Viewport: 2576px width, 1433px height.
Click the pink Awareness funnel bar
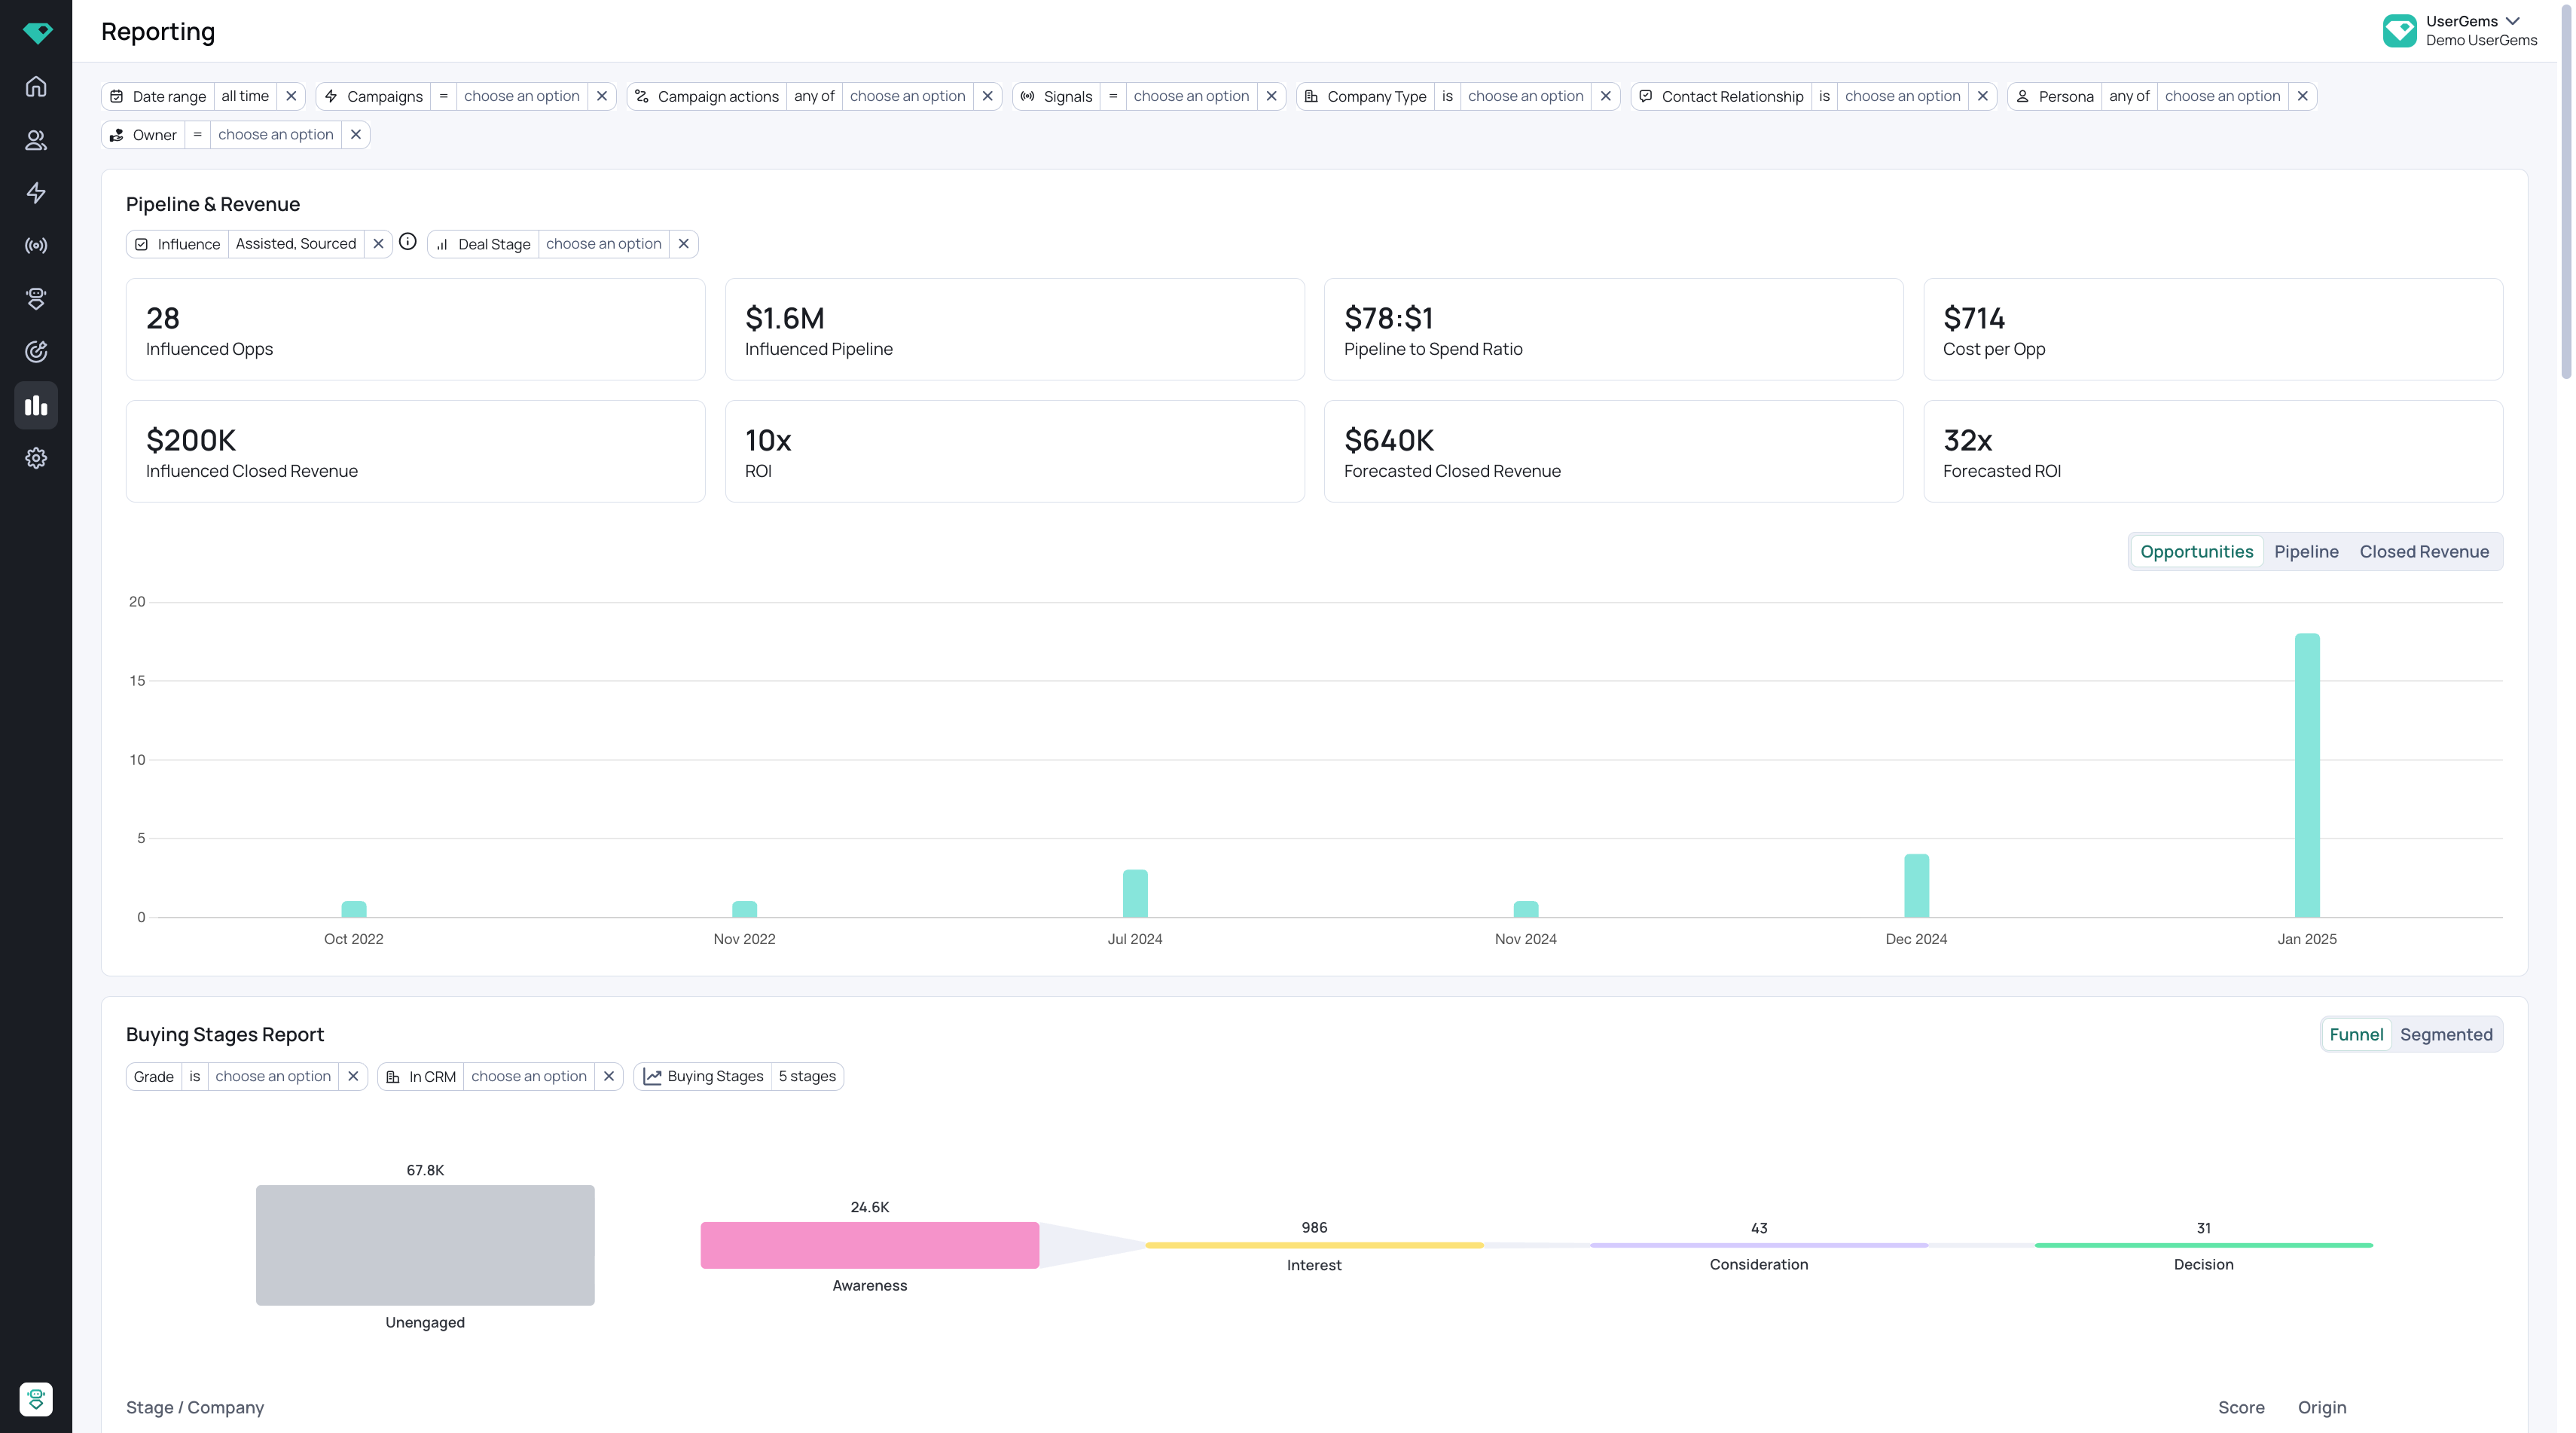tap(870, 1245)
